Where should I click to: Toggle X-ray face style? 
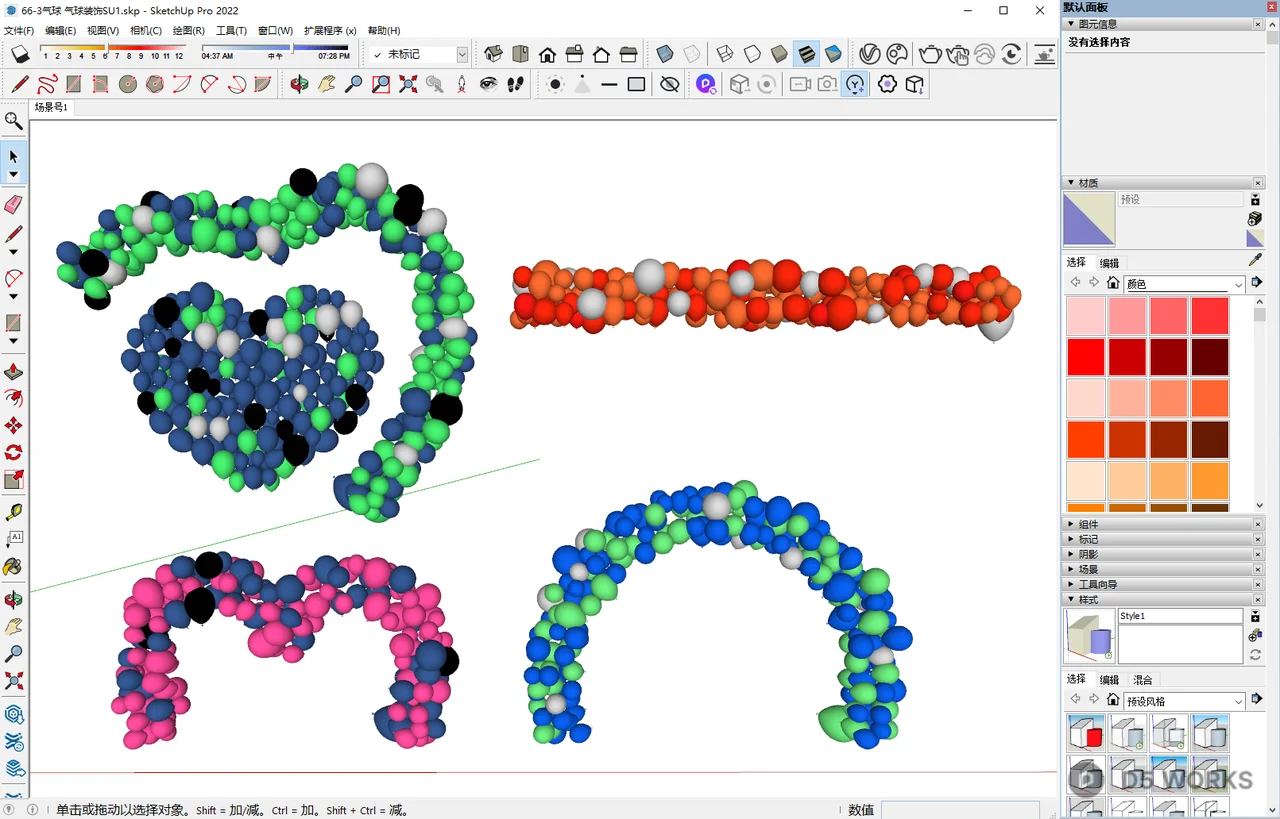[x=664, y=54]
